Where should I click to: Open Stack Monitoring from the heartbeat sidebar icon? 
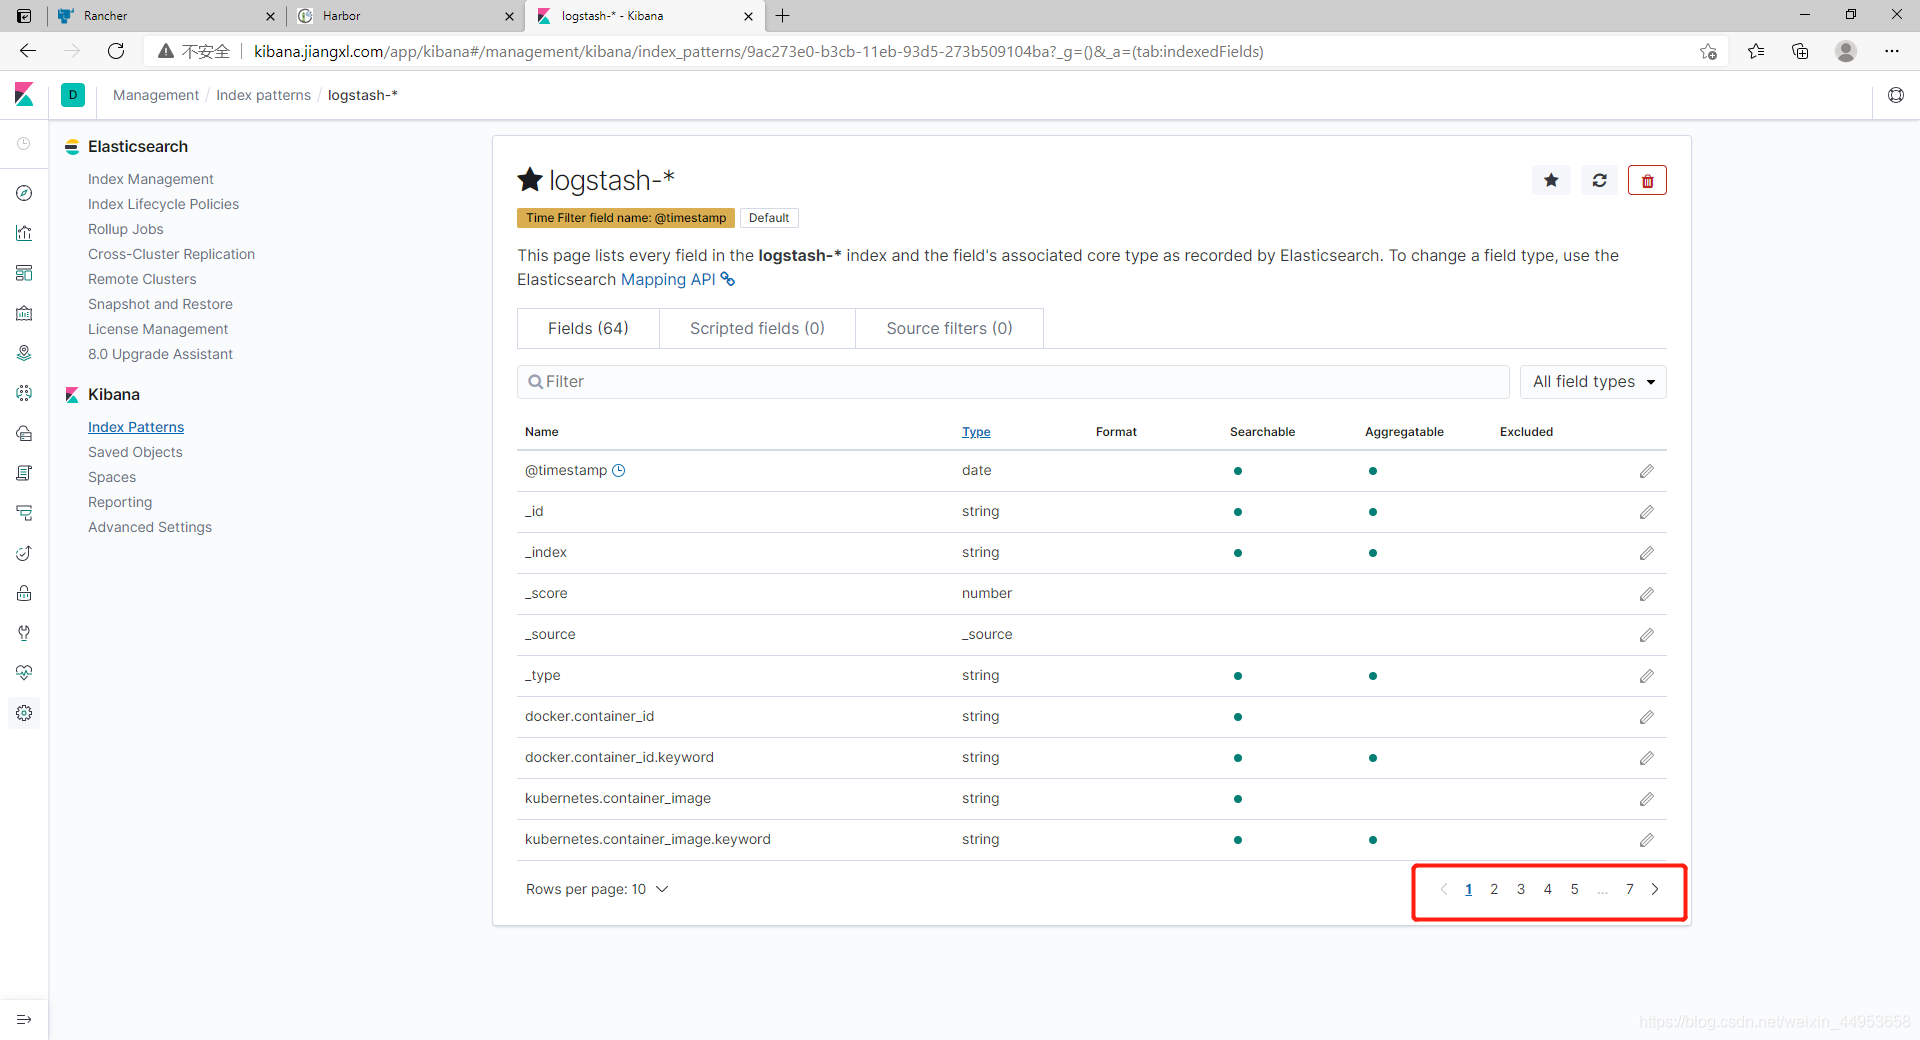[x=24, y=673]
